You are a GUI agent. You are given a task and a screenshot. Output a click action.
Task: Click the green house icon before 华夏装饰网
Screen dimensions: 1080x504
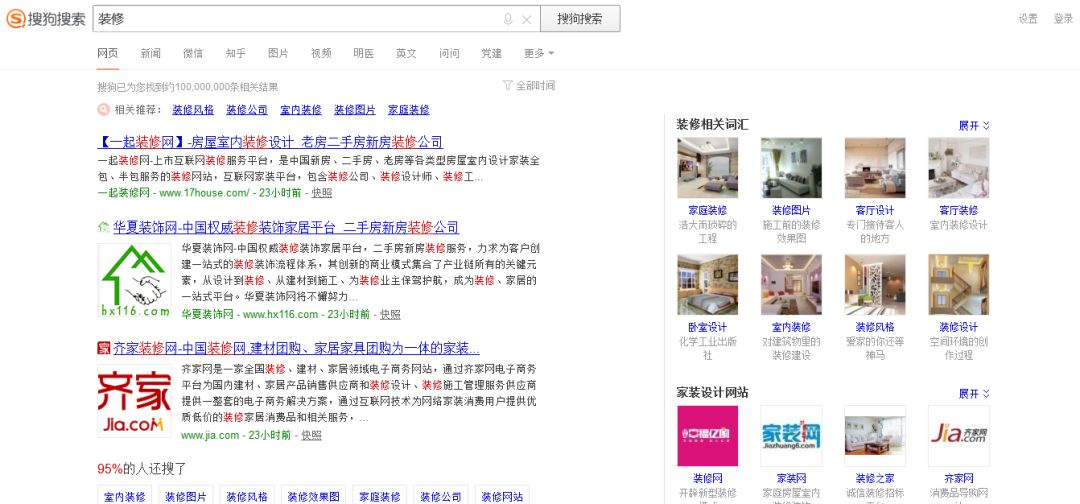click(103, 227)
